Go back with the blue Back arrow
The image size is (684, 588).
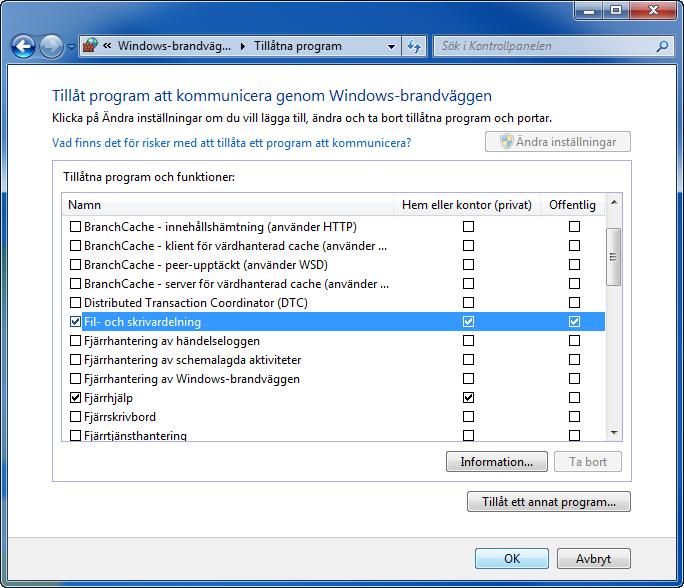(23, 46)
